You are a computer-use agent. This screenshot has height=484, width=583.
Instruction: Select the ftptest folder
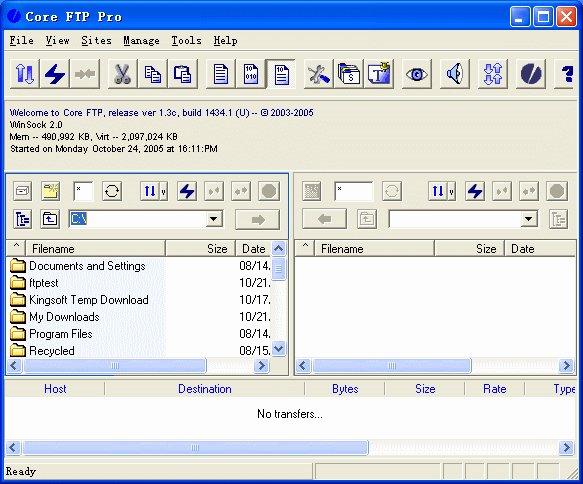[44, 283]
